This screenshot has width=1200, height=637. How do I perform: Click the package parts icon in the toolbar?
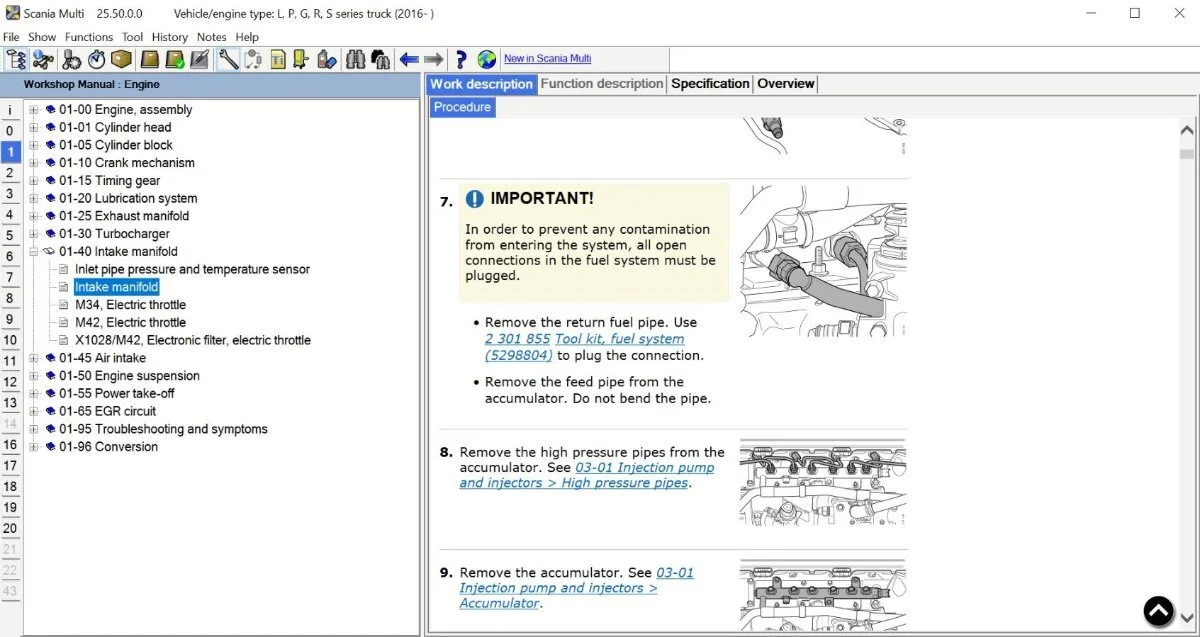(x=121, y=59)
